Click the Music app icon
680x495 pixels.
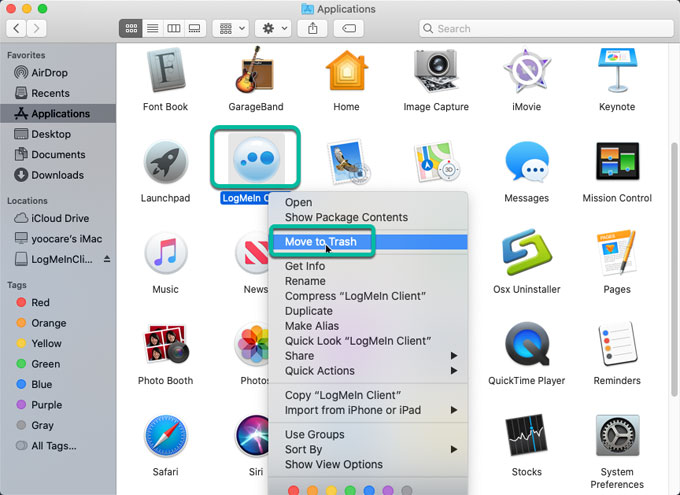tap(165, 253)
